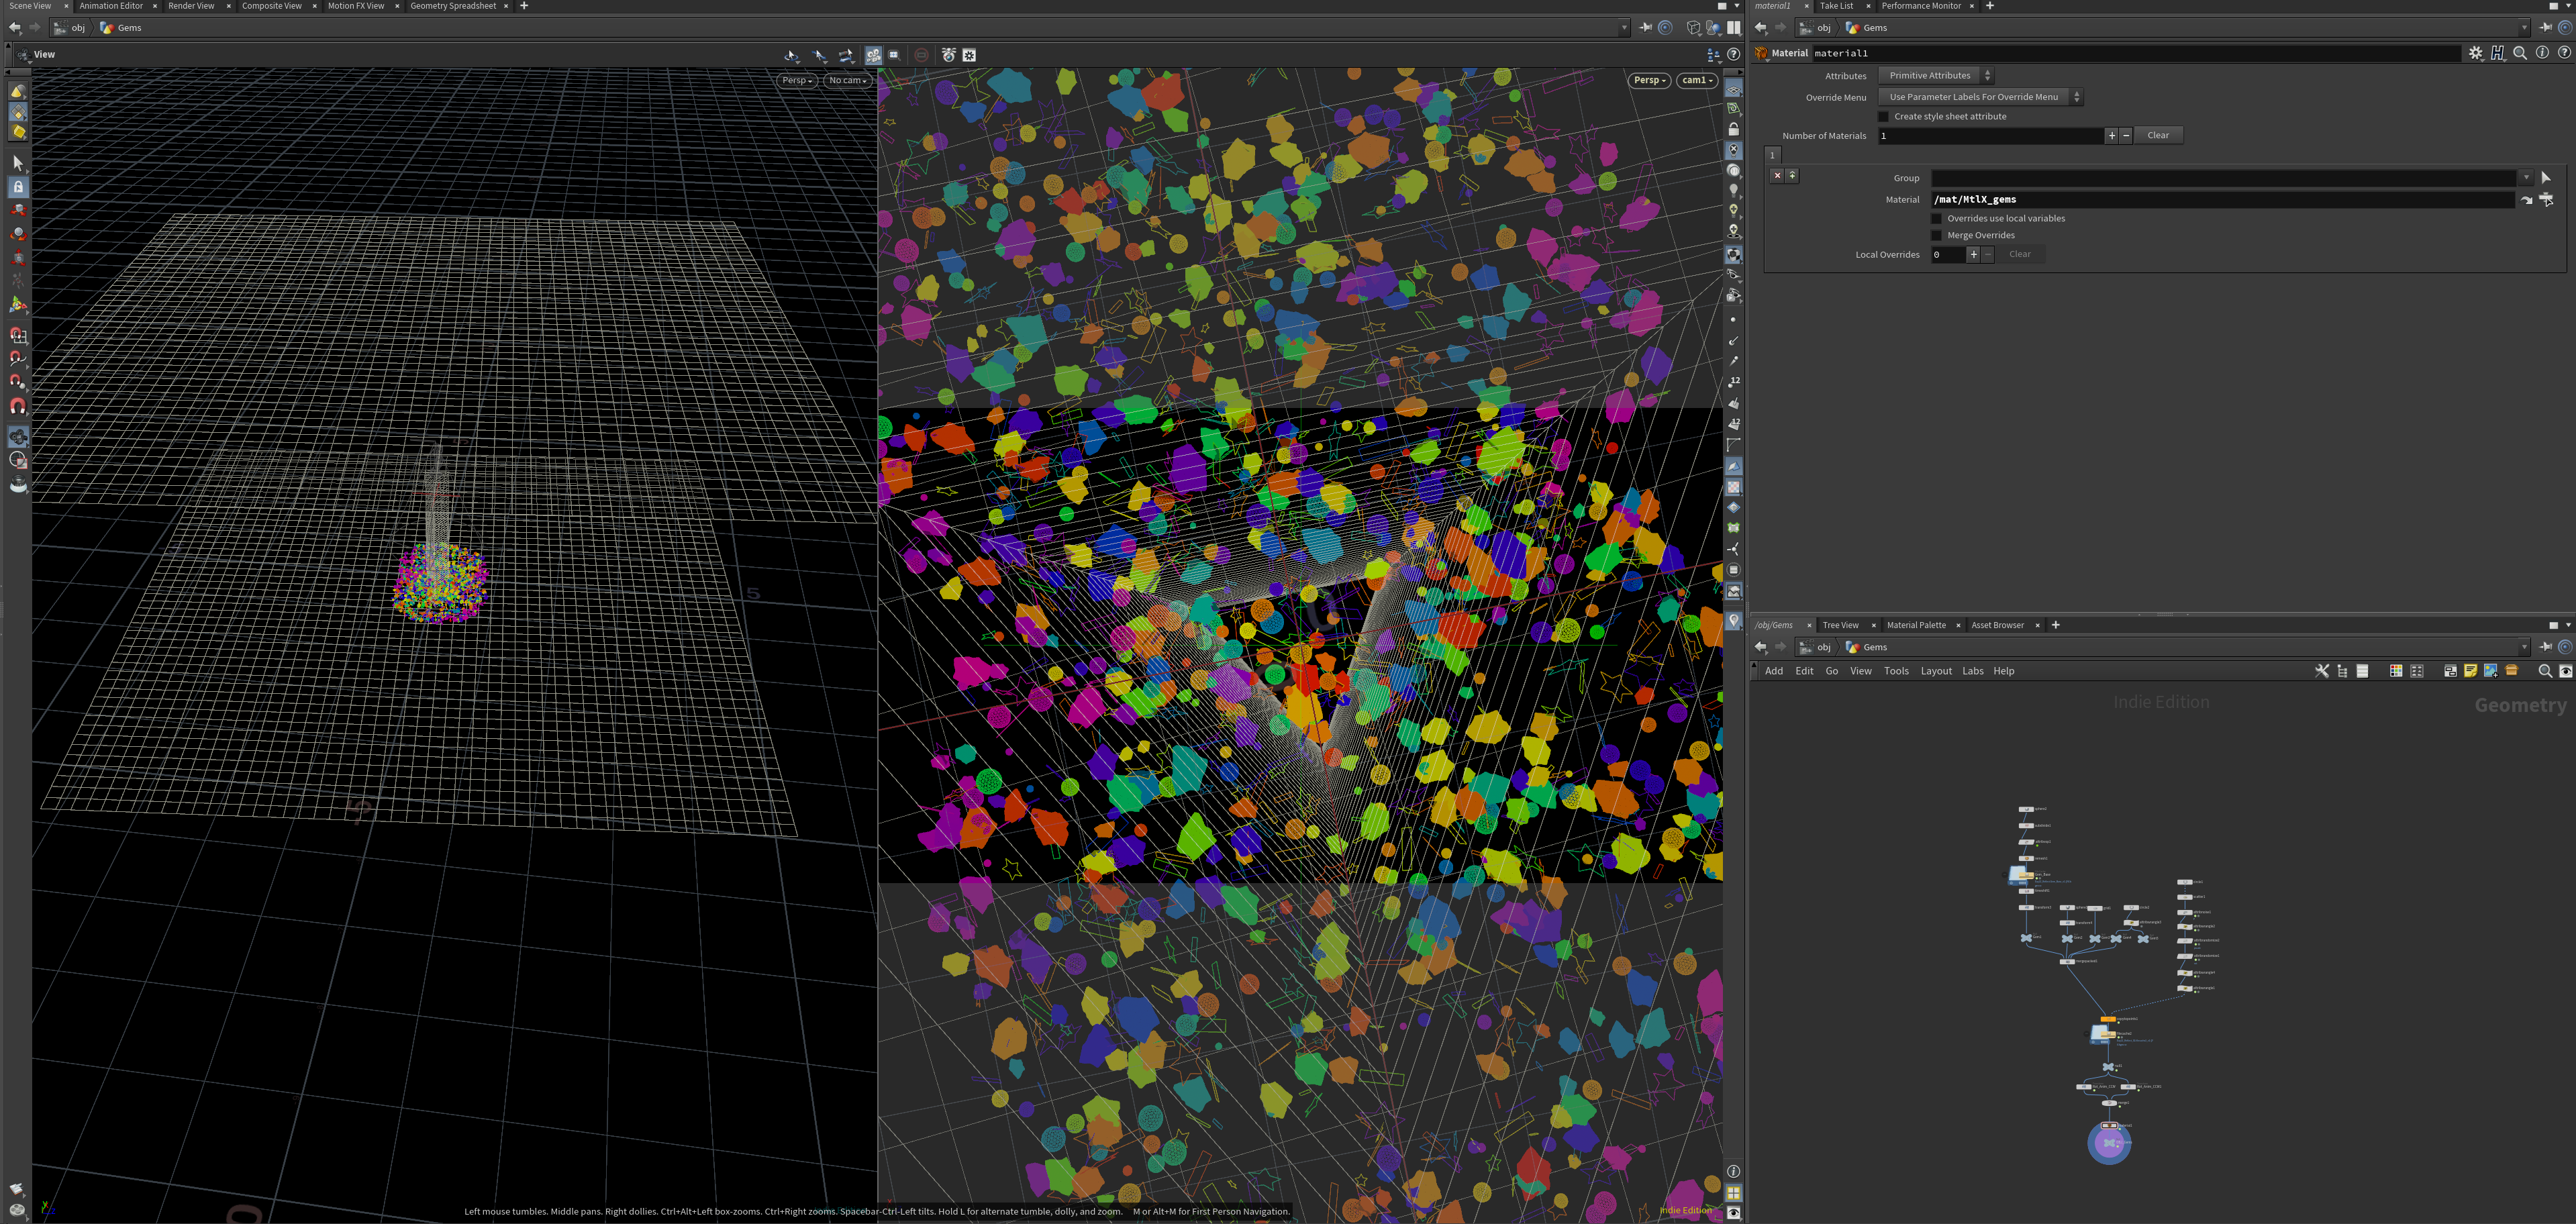Clear the Number of Materials

2158,136
